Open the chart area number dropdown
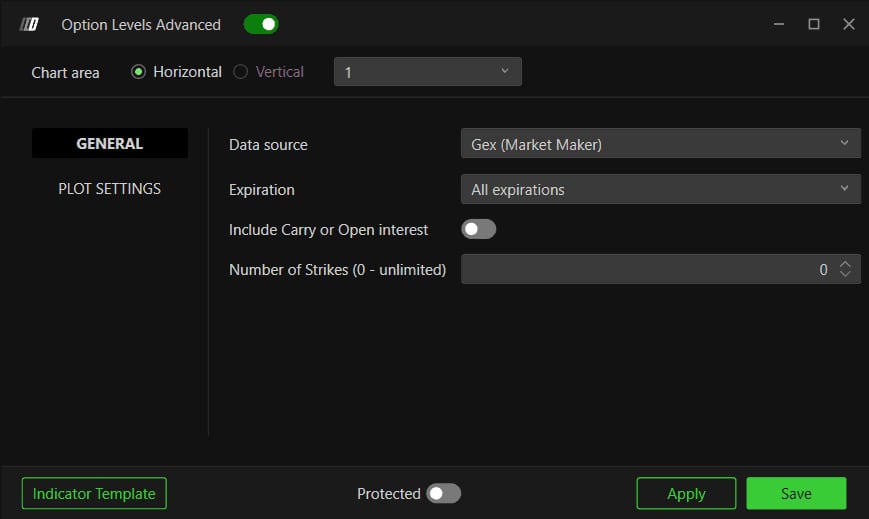This screenshot has width=869, height=519. (x=427, y=72)
